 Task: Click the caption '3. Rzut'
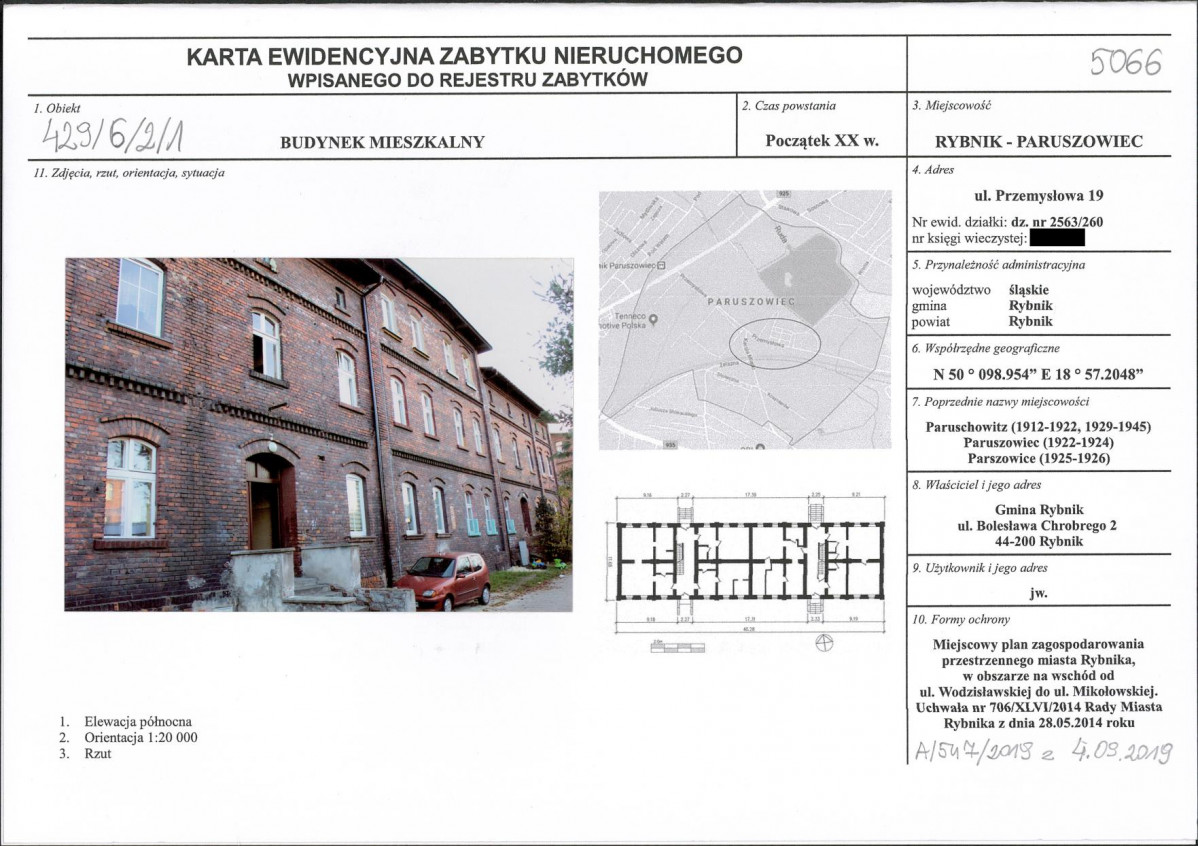(x=86, y=754)
